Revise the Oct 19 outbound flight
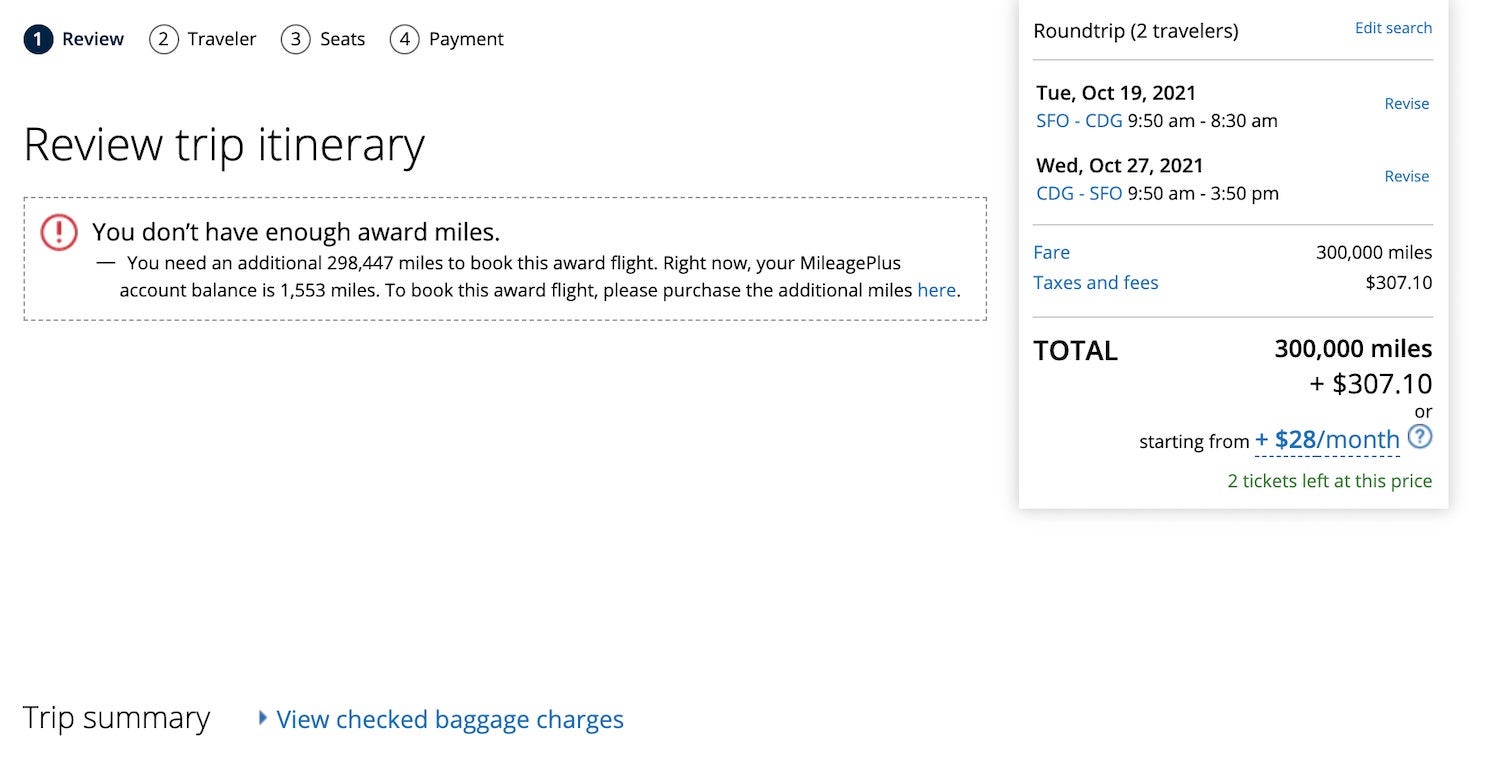Screen dimensions: 1500x772 (1407, 103)
